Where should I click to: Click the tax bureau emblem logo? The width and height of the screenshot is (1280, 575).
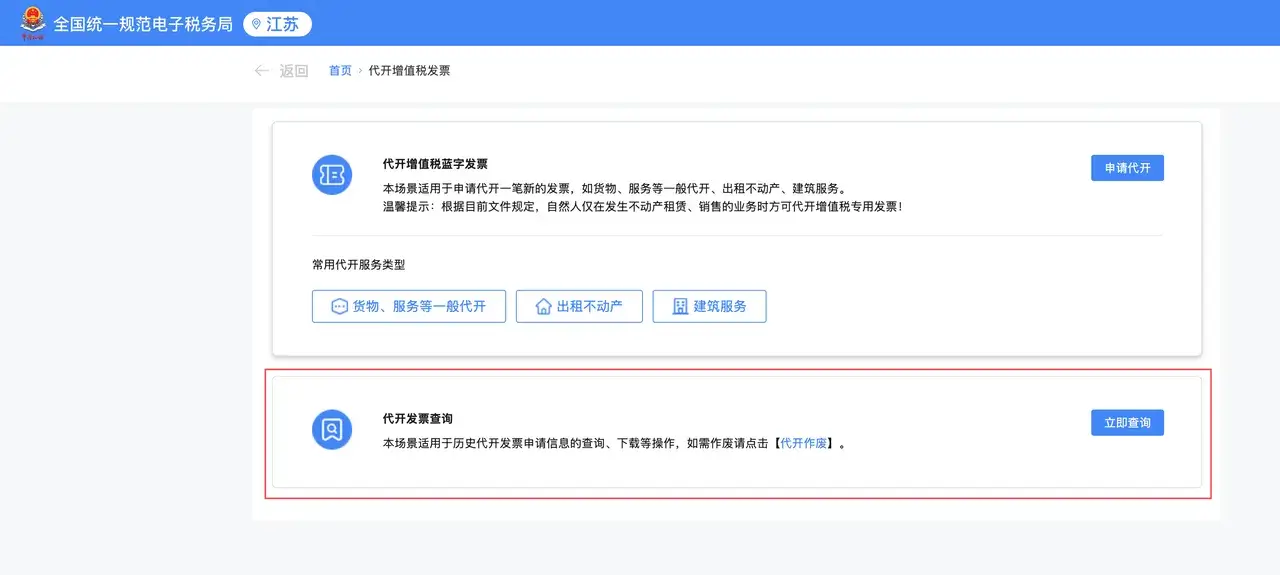(x=33, y=22)
